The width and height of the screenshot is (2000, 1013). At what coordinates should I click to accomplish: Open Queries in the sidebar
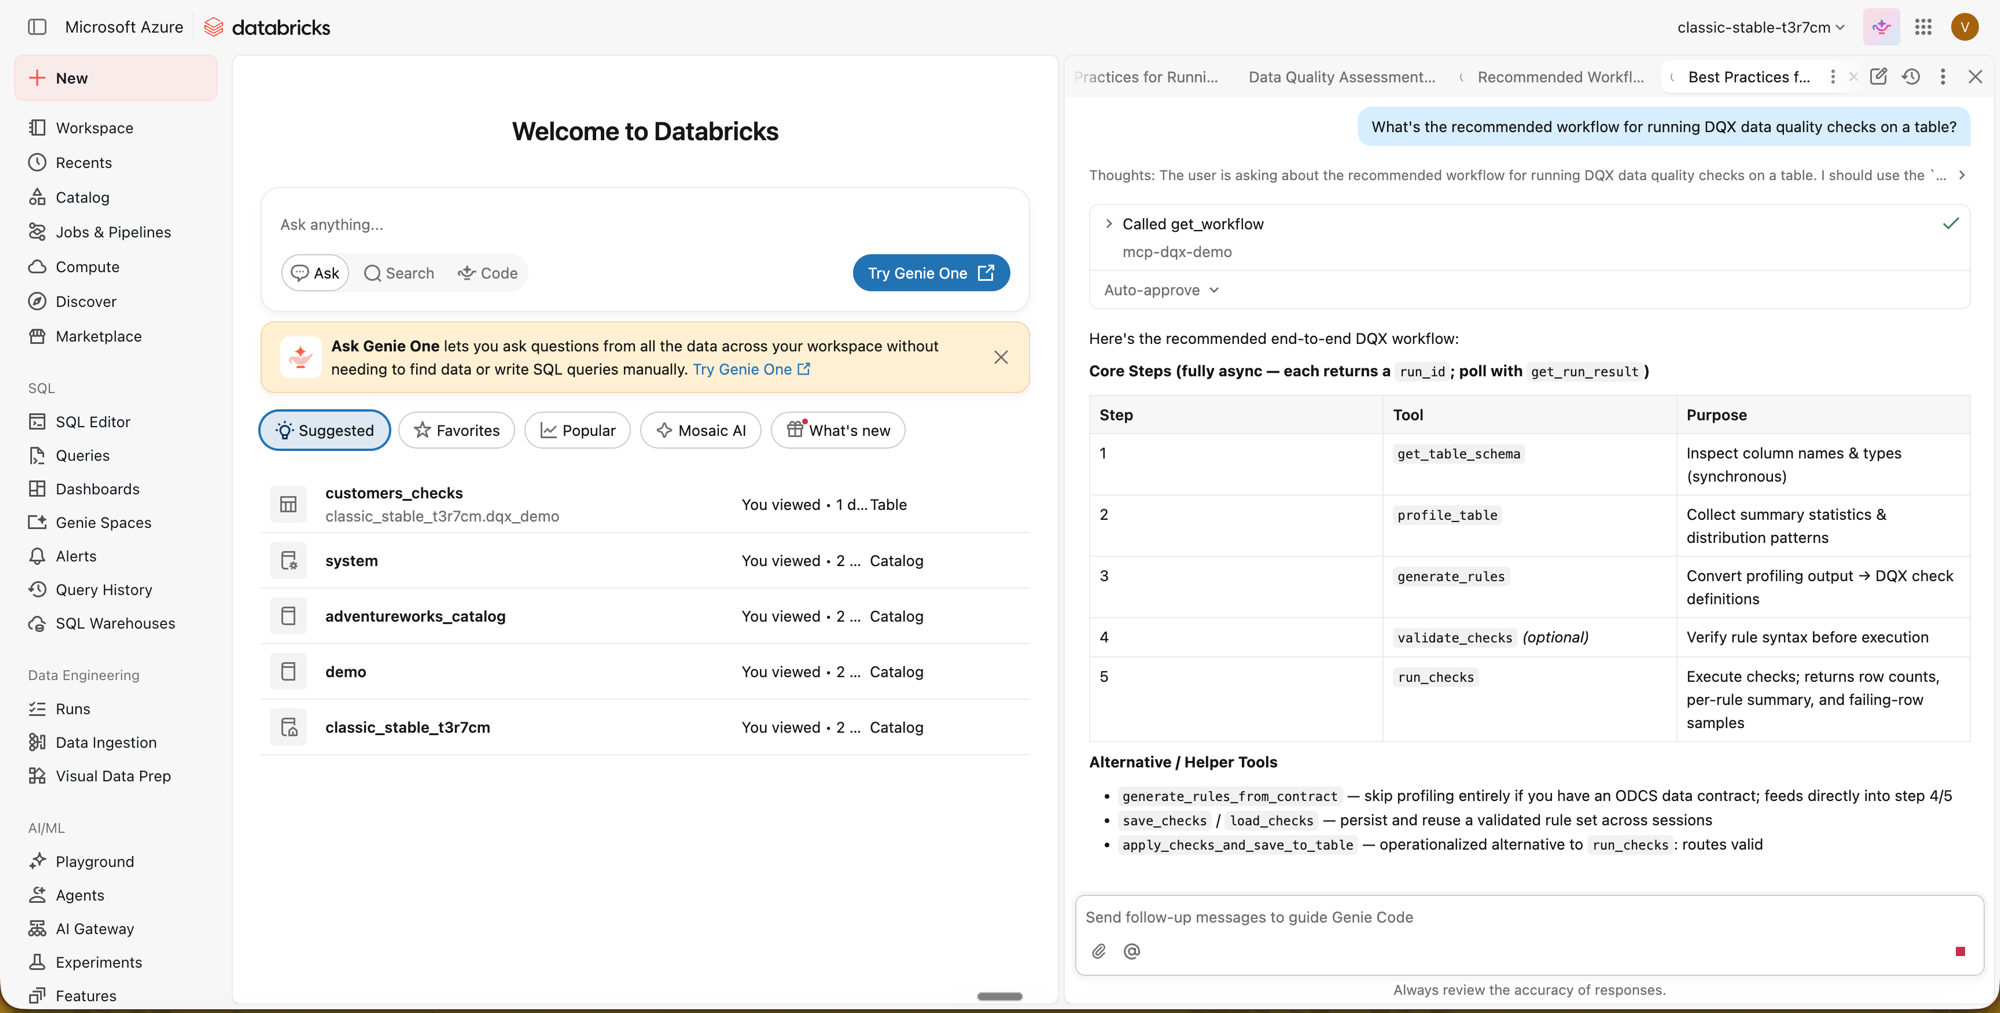(82, 455)
